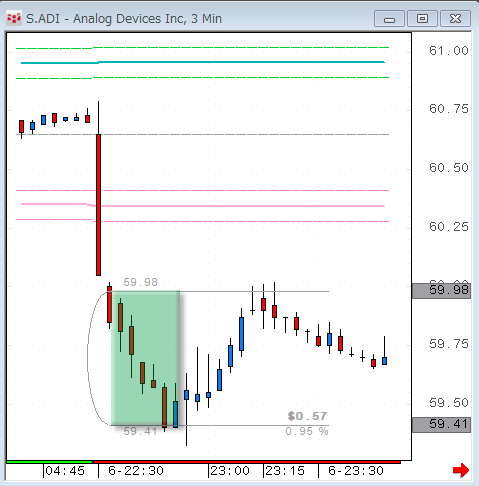Click the 60.50 price scale label
479x486 pixels.
pyautogui.click(x=449, y=168)
